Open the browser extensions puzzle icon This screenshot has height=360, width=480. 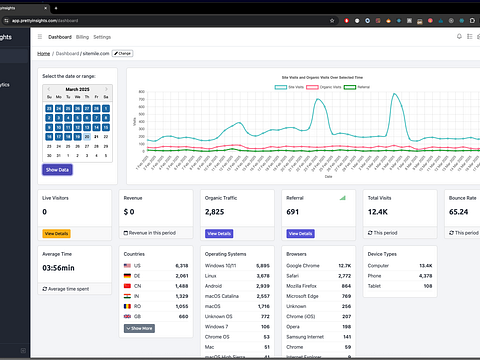(x=472, y=21)
